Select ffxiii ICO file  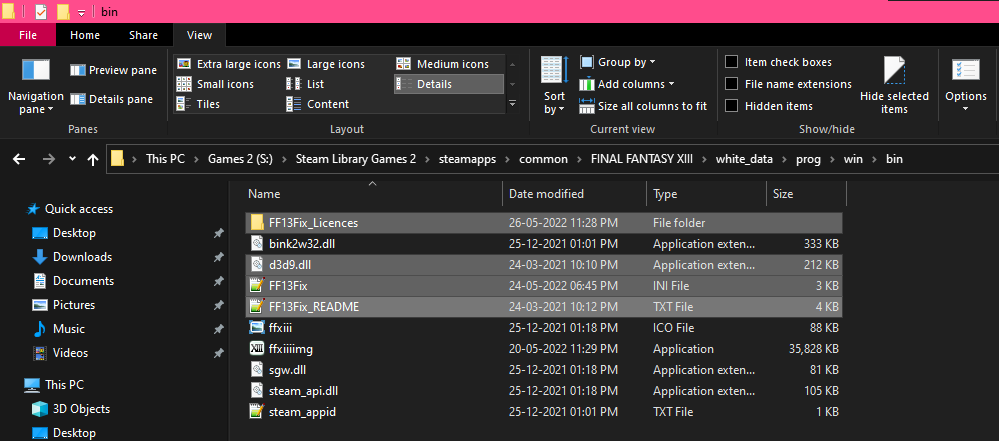543,328
